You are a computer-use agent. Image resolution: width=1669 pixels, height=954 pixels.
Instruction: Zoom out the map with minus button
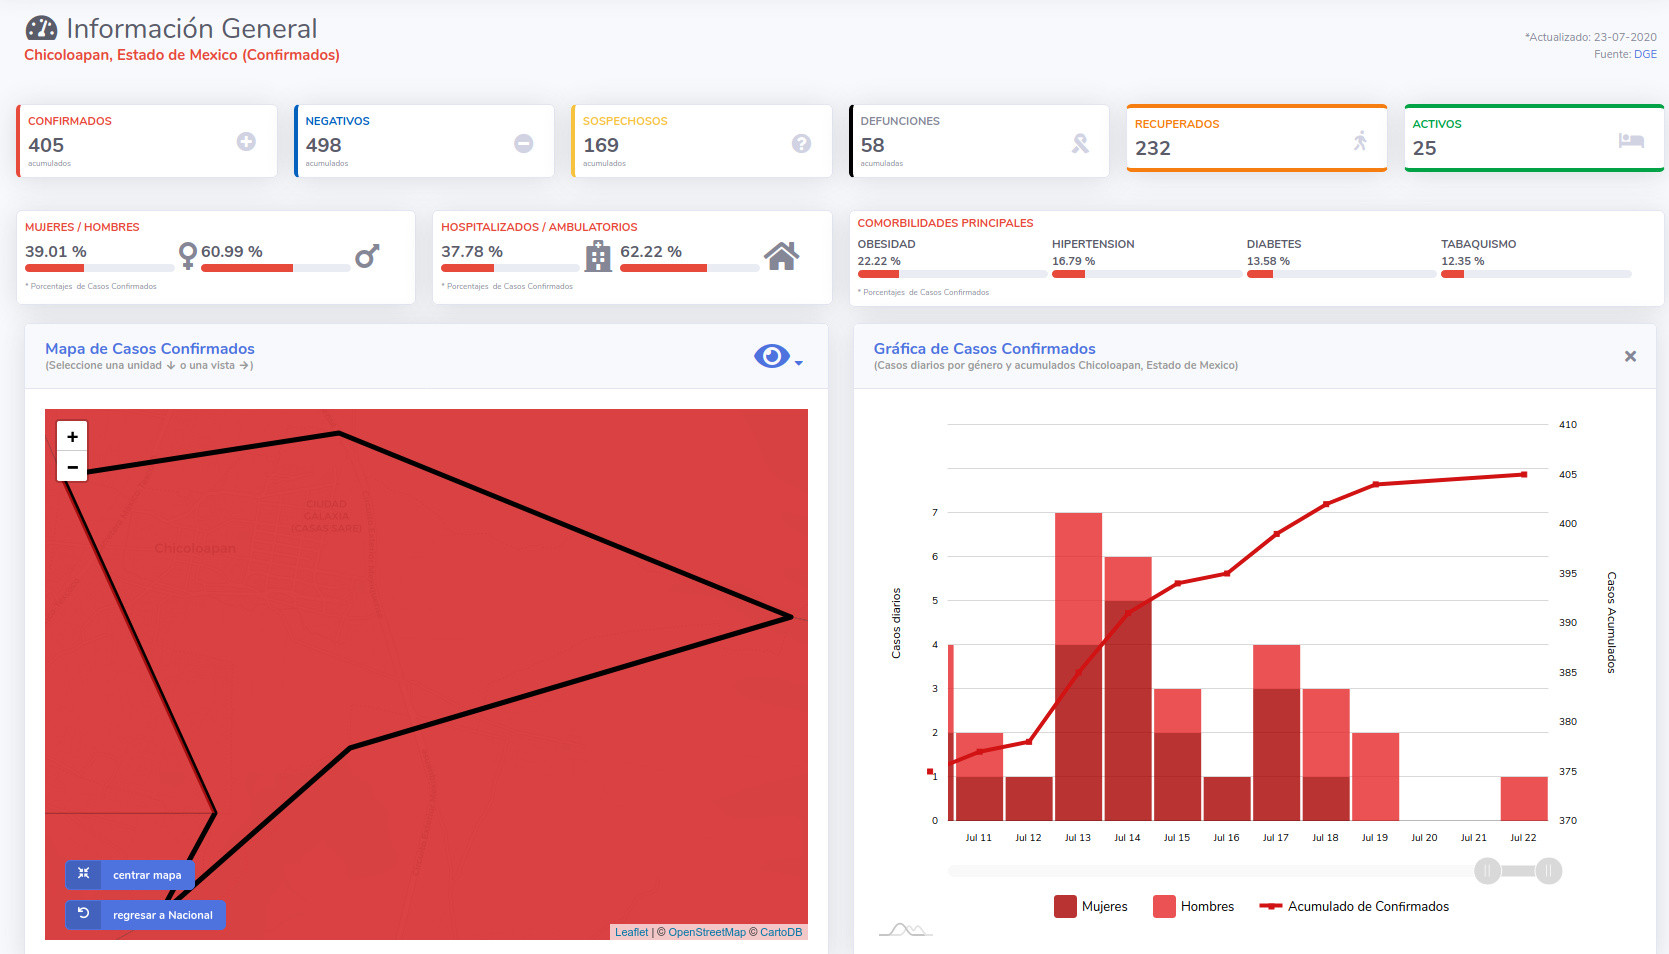tap(72, 467)
